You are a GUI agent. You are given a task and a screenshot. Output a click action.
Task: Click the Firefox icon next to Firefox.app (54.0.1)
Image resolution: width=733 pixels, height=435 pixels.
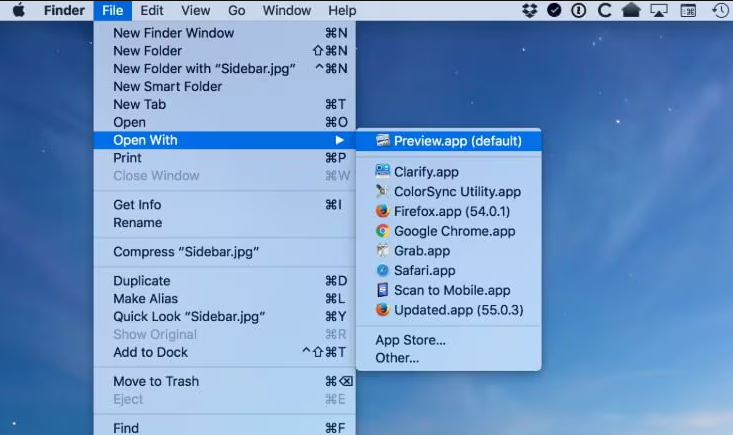pos(382,211)
